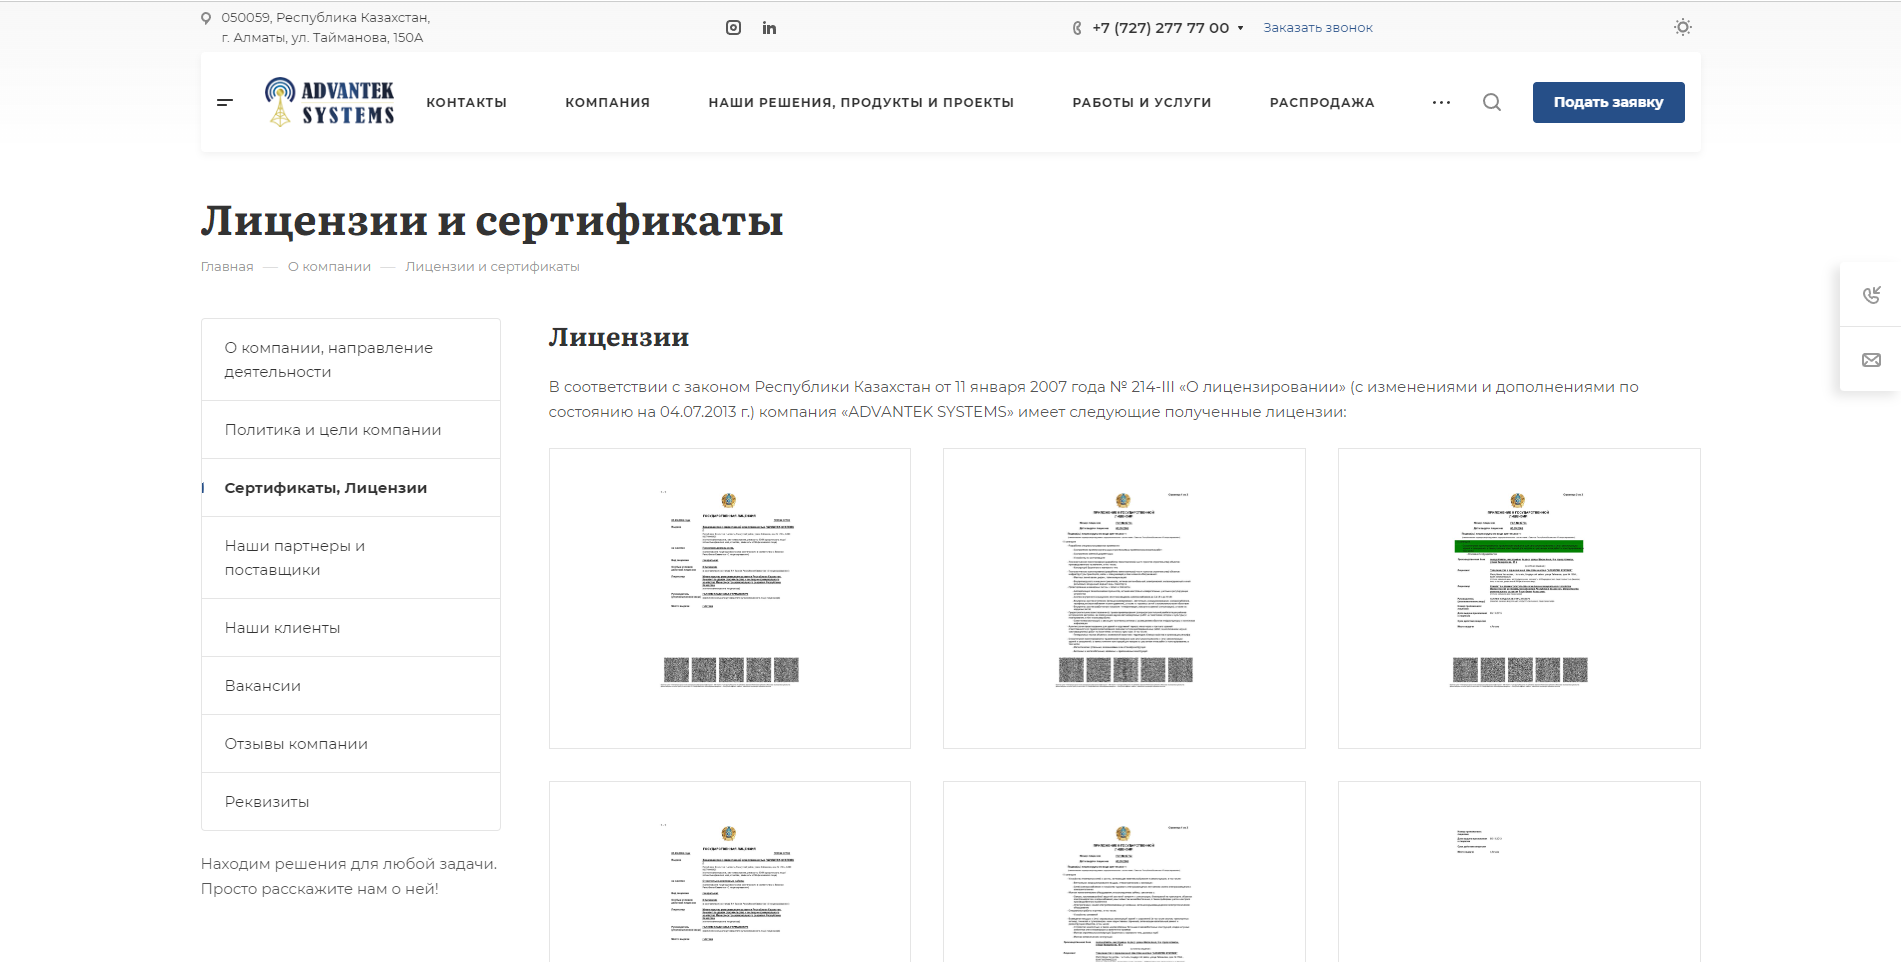Open the hamburger menu icon

click(x=225, y=102)
